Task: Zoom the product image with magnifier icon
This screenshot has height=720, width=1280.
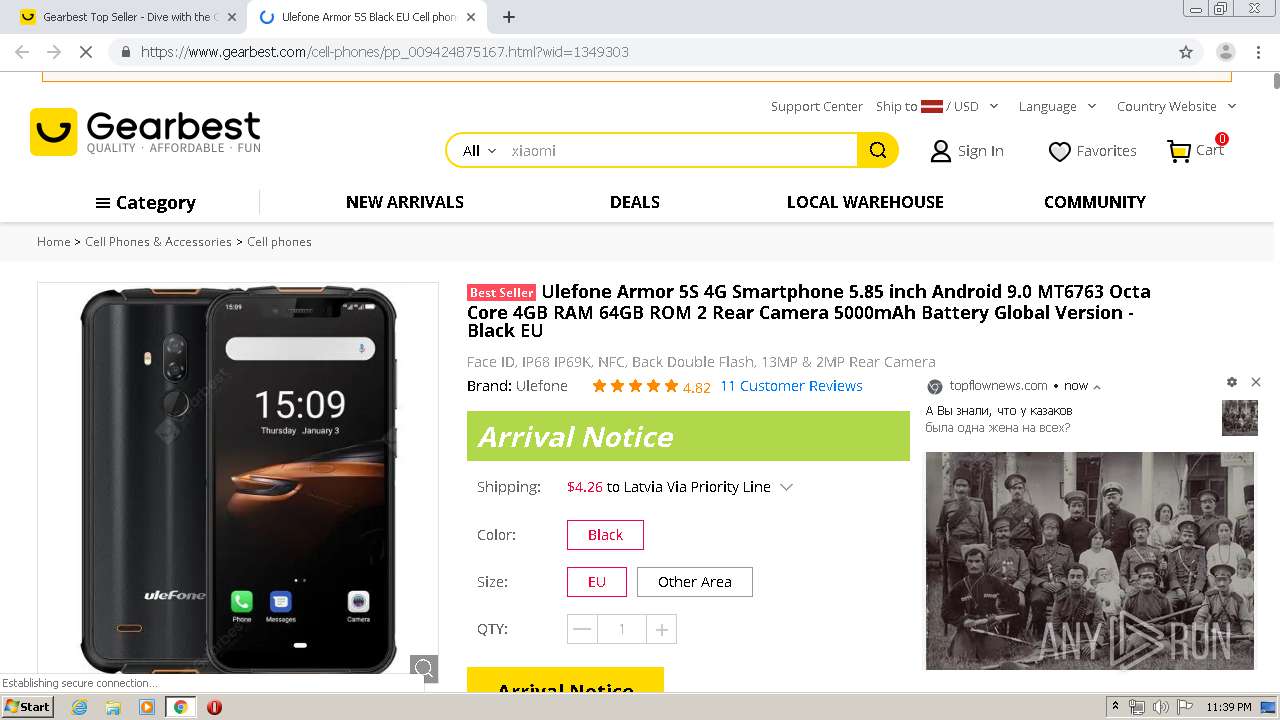Action: (x=424, y=668)
